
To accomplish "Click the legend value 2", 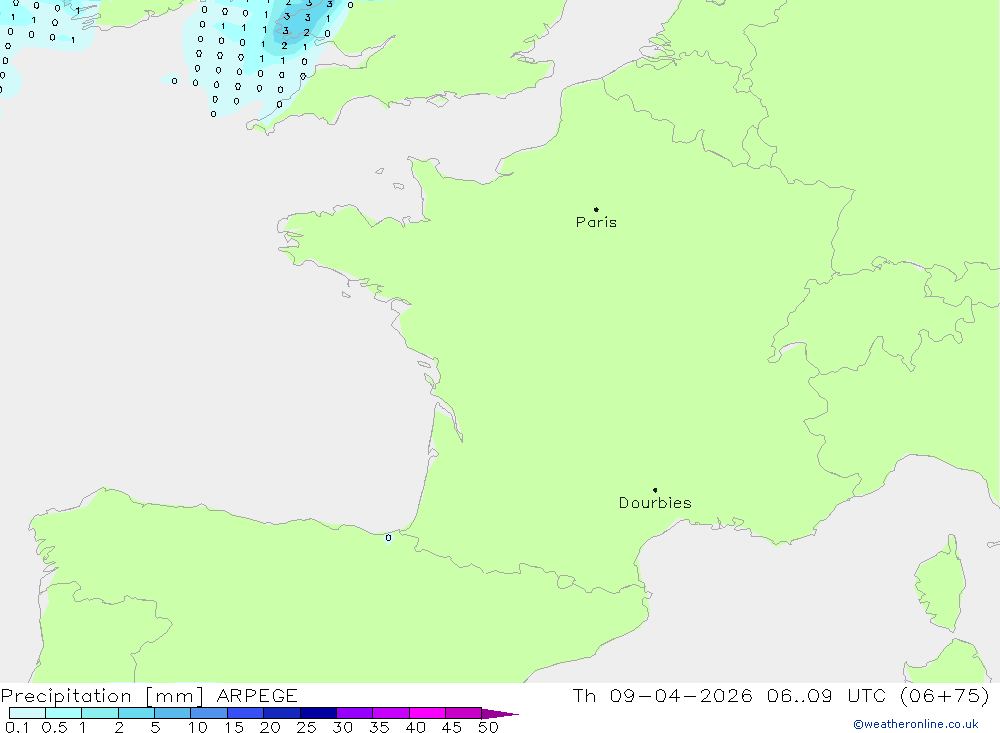I will point(119,727).
